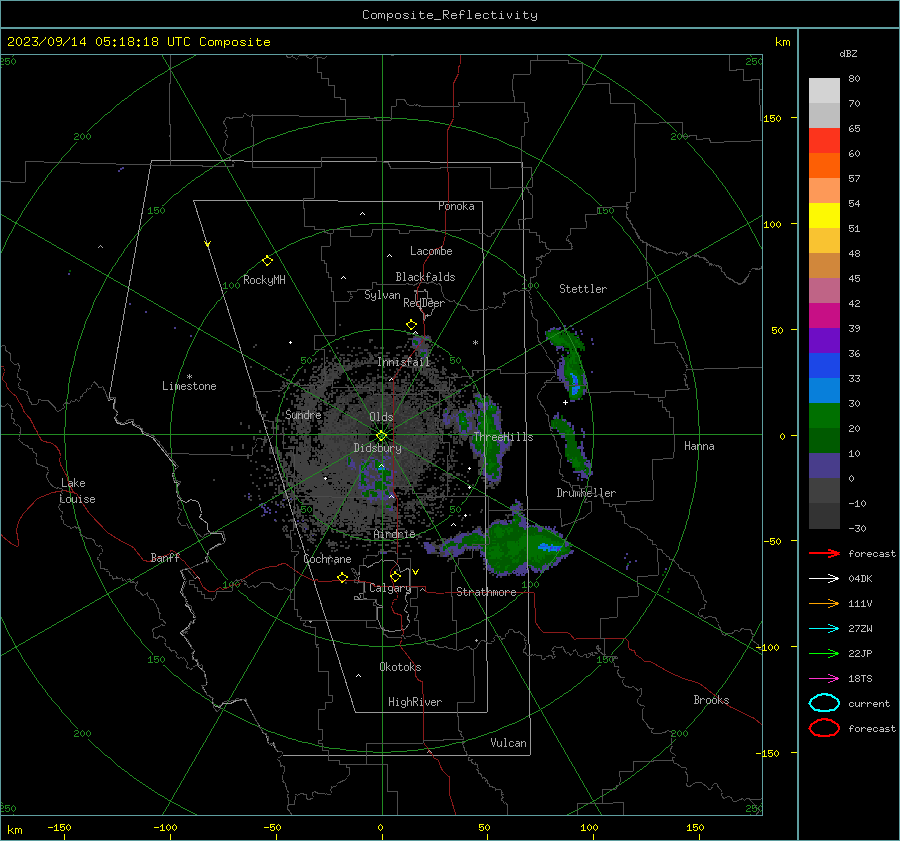
Task: Click the 36 dBZ purple swatch
Action: (824, 340)
